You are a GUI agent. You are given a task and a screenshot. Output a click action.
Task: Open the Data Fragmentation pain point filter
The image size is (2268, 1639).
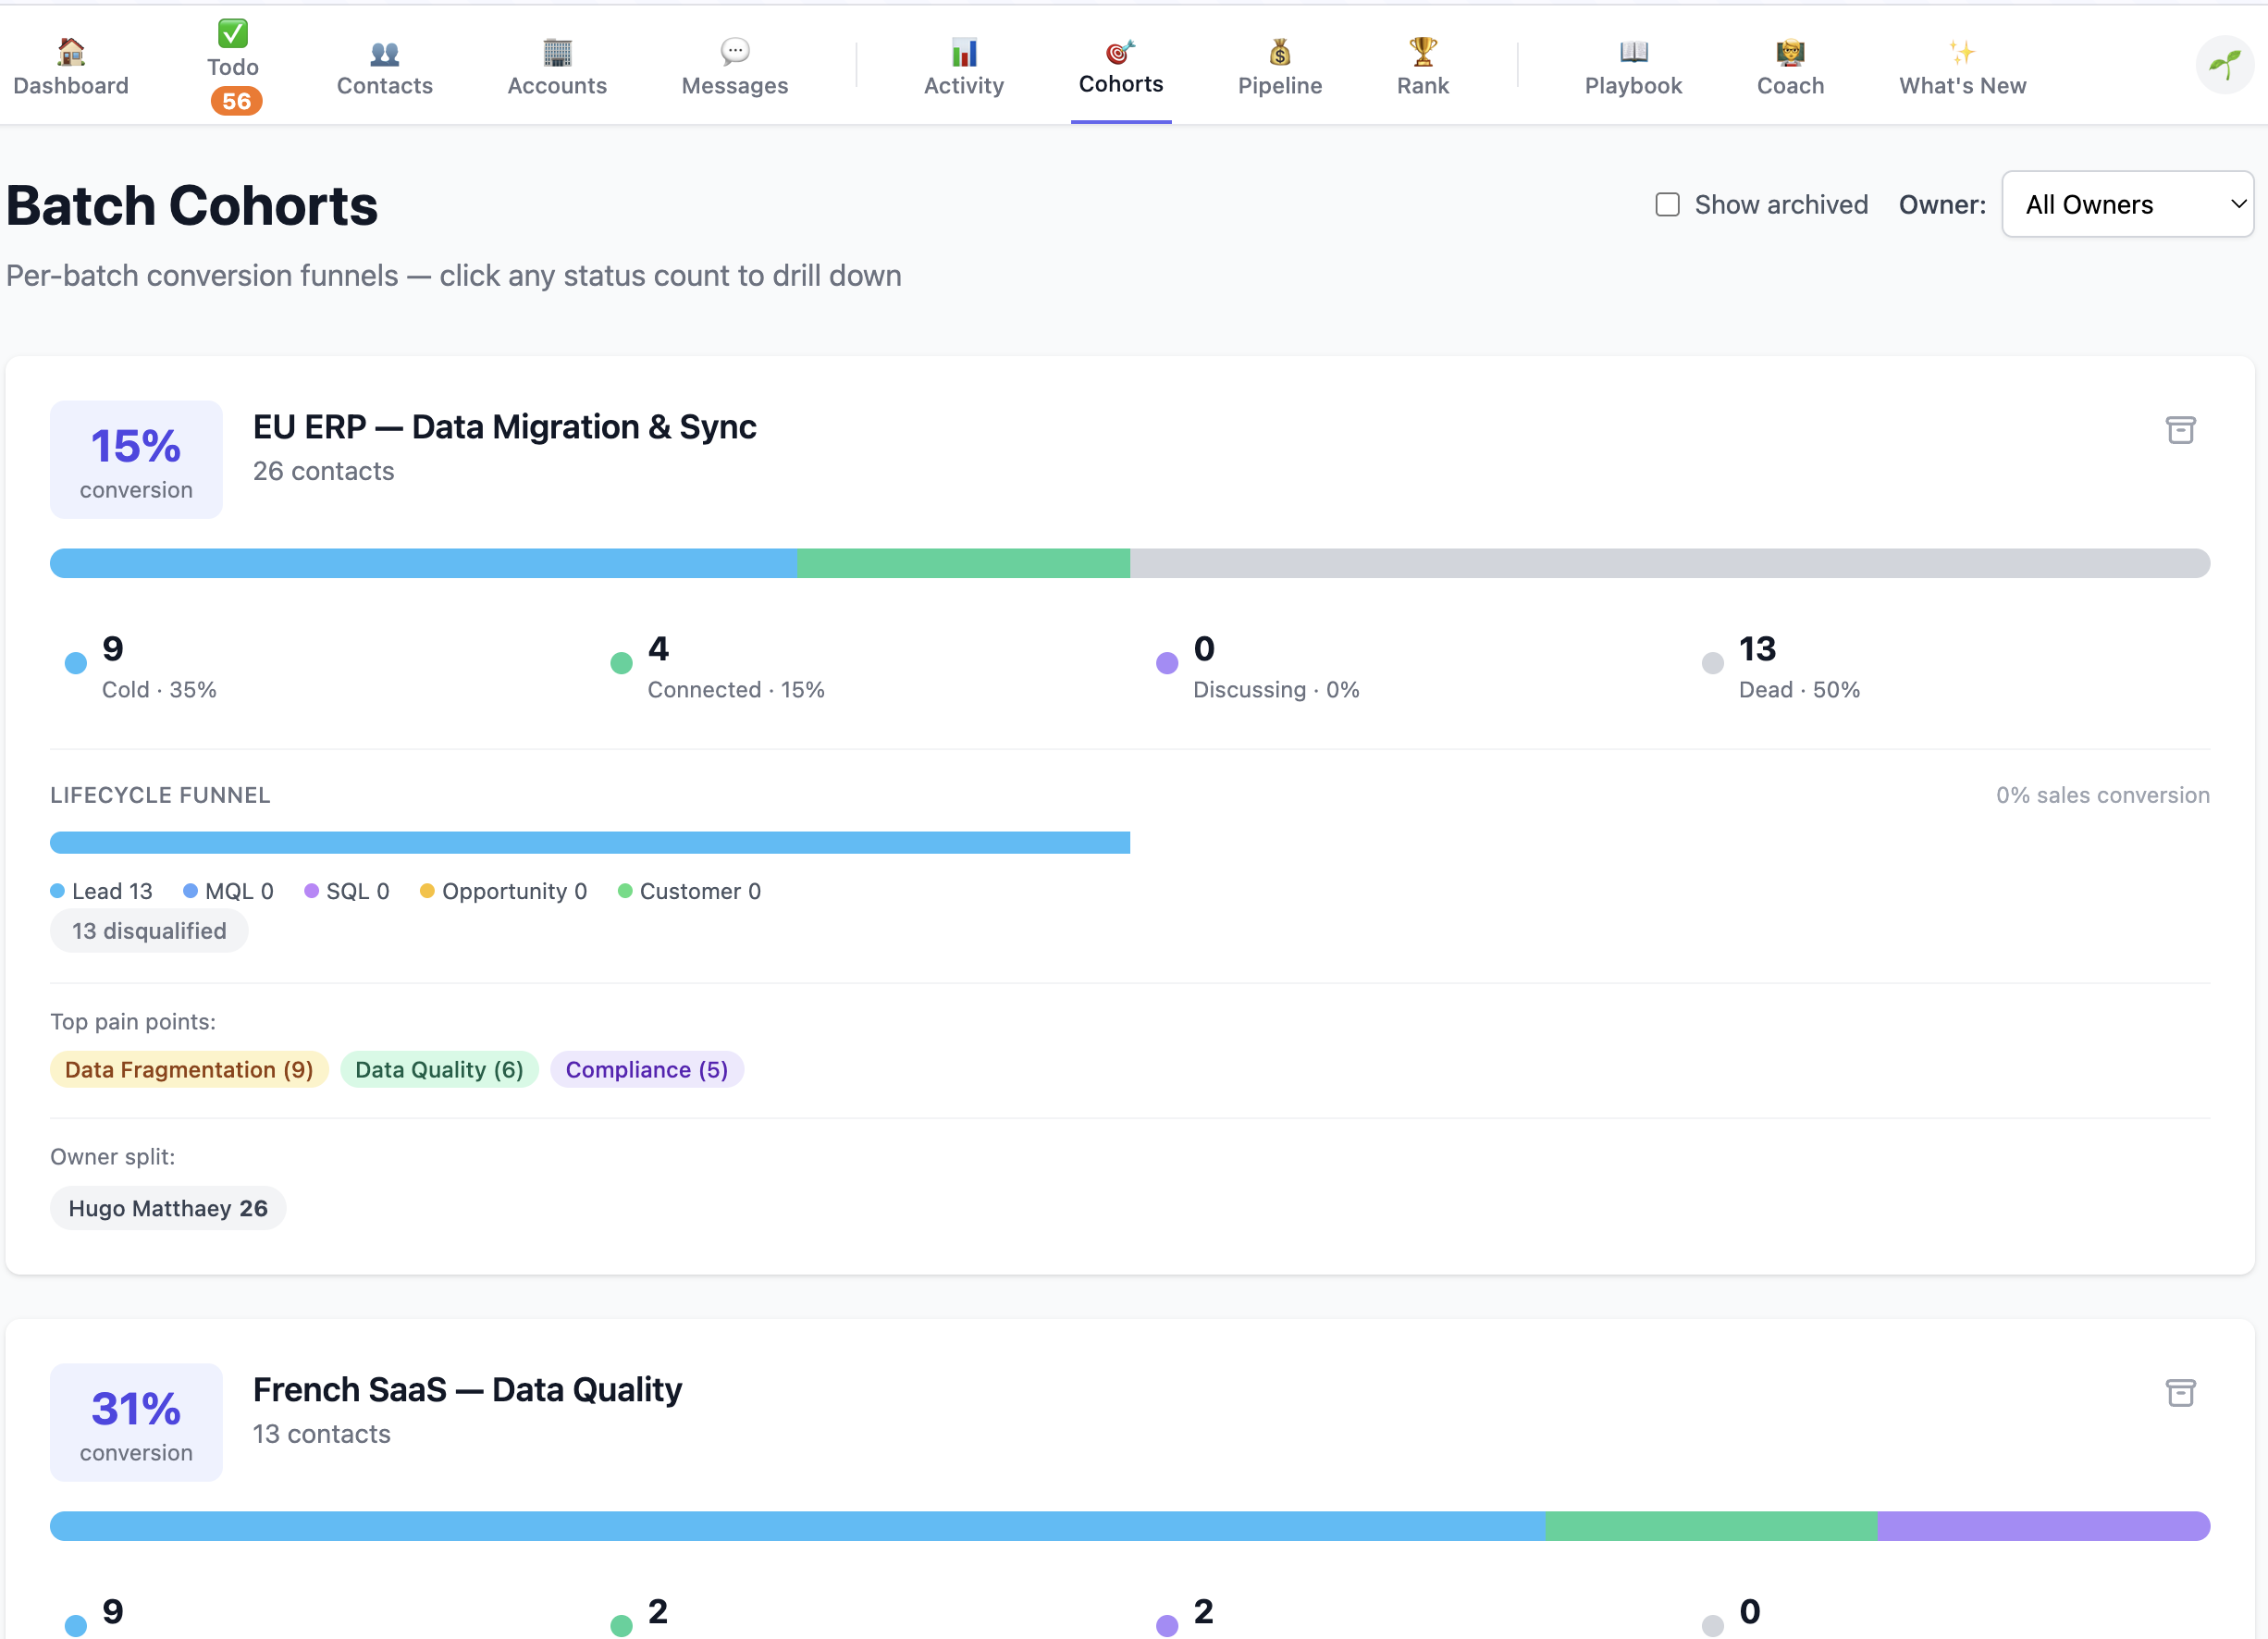click(x=189, y=1069)
